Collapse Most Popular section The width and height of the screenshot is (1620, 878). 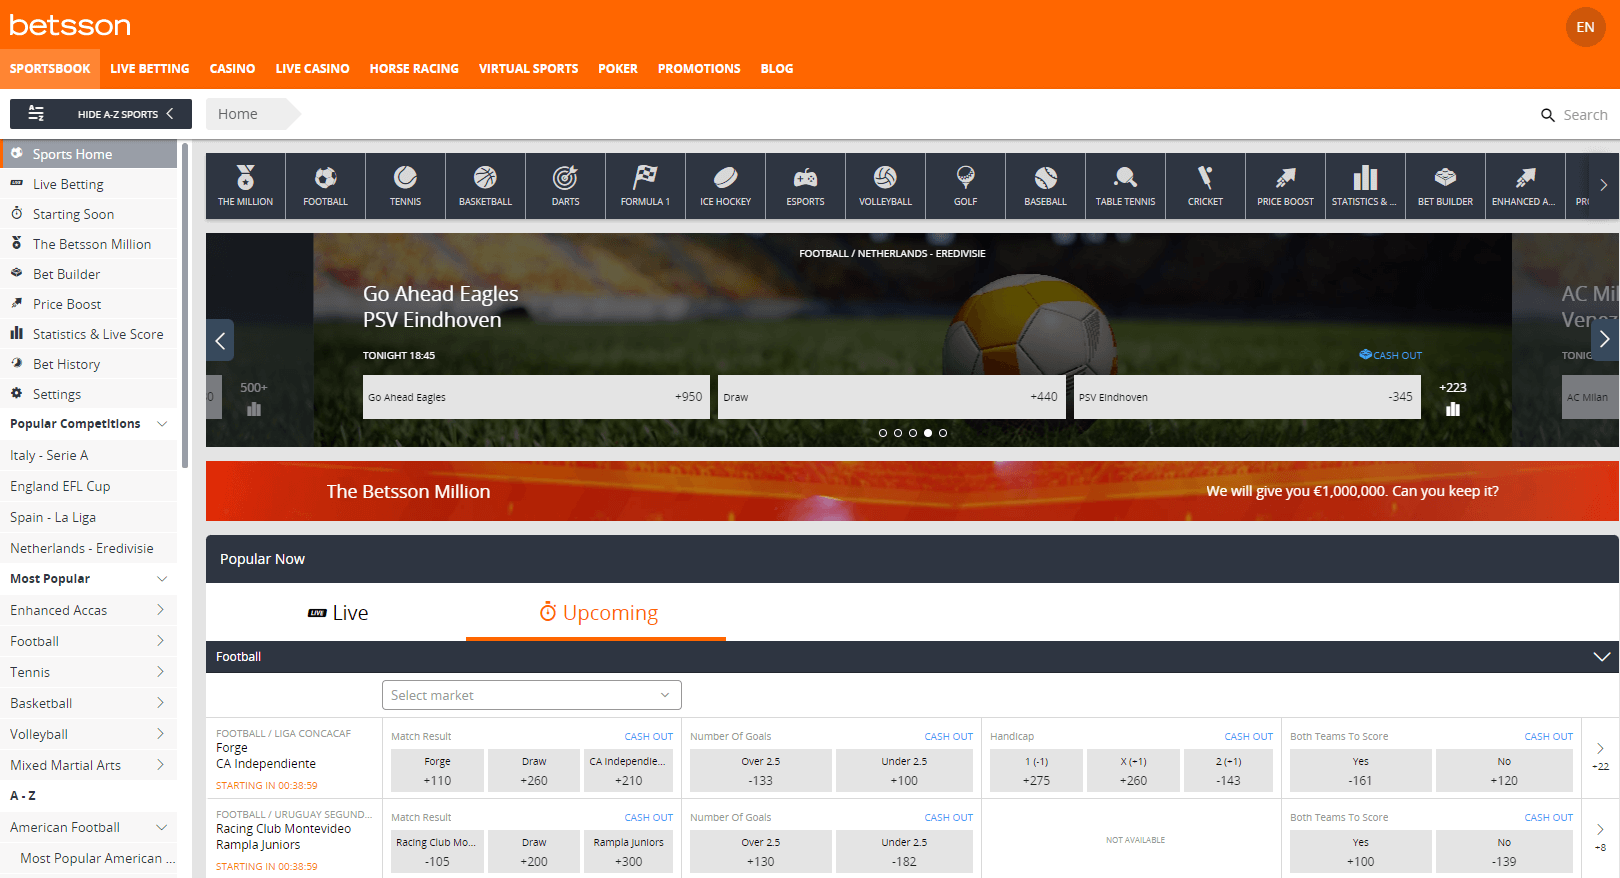[162, 579]
